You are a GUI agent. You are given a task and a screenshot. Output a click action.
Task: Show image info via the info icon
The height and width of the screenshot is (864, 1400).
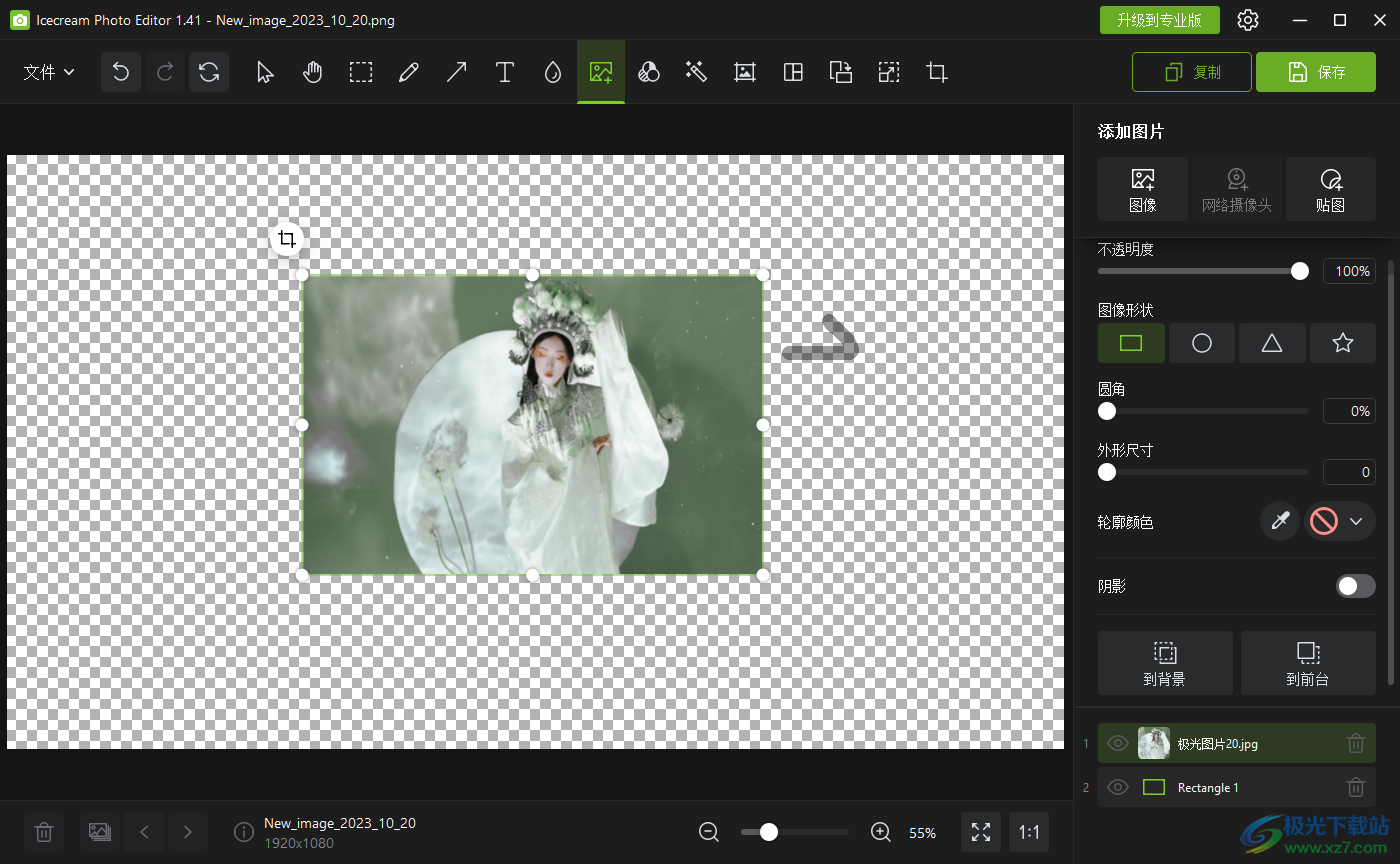243,832
